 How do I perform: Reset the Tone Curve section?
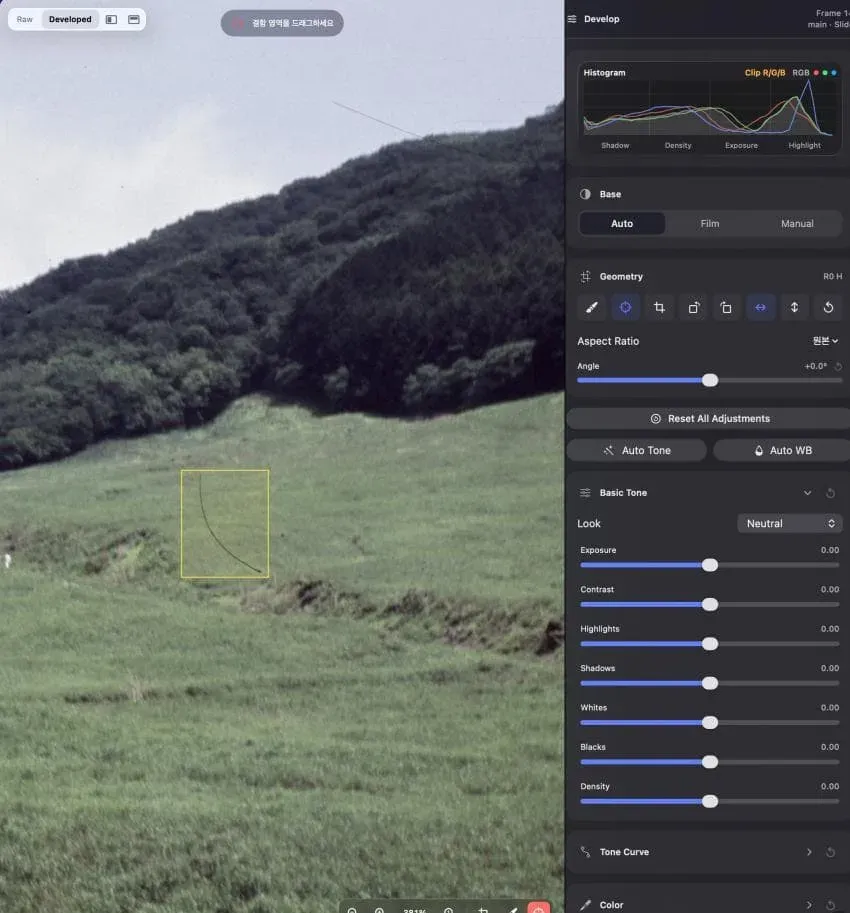tap(830, 852)
